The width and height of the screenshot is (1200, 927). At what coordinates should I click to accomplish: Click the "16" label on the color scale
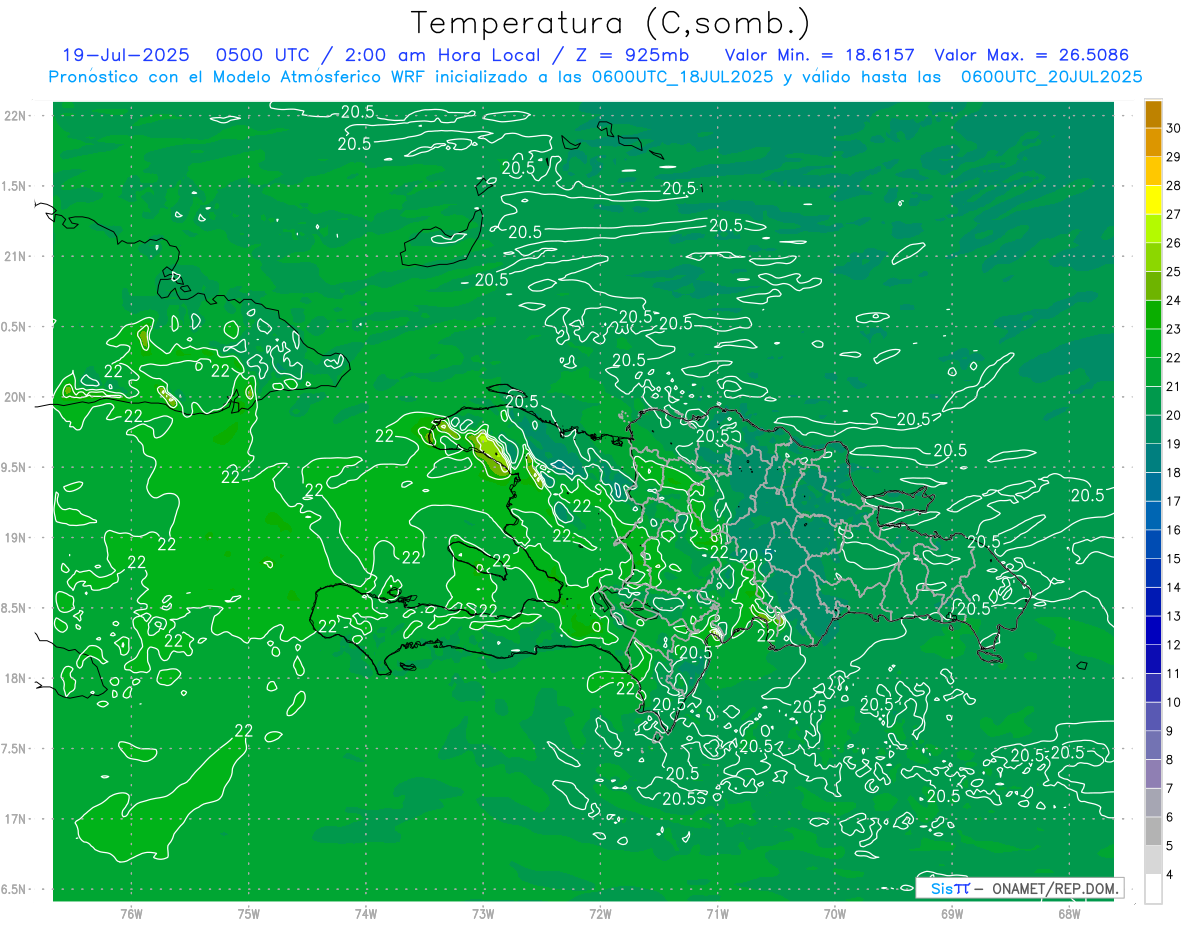coord(1174,530)
